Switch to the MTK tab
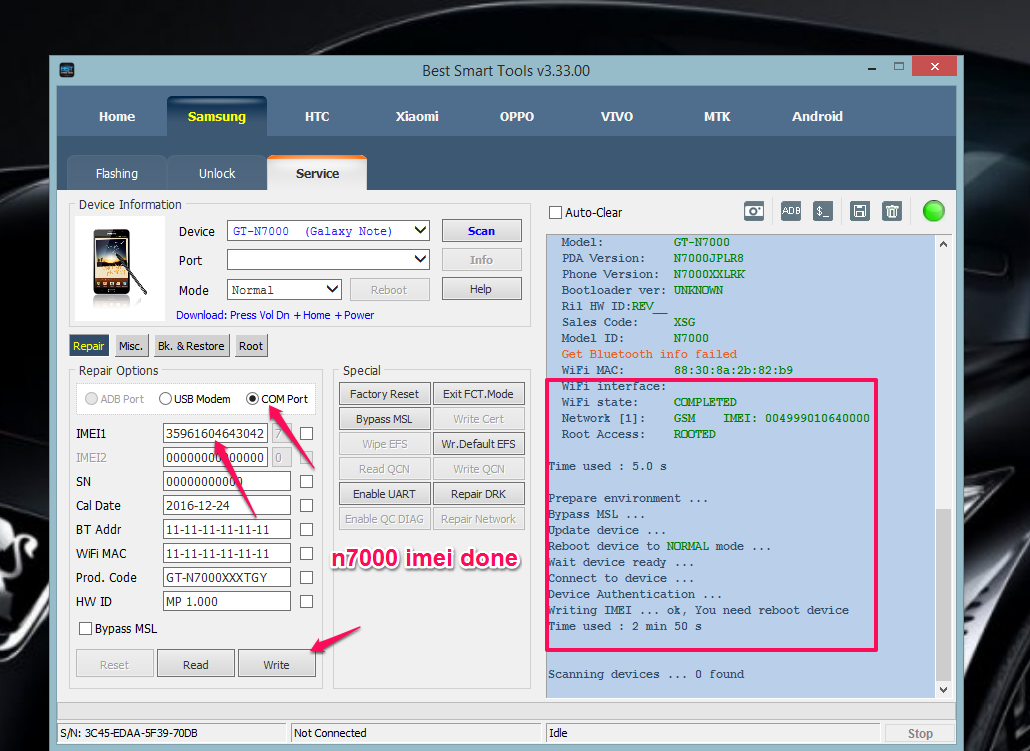 pos(717,116)
